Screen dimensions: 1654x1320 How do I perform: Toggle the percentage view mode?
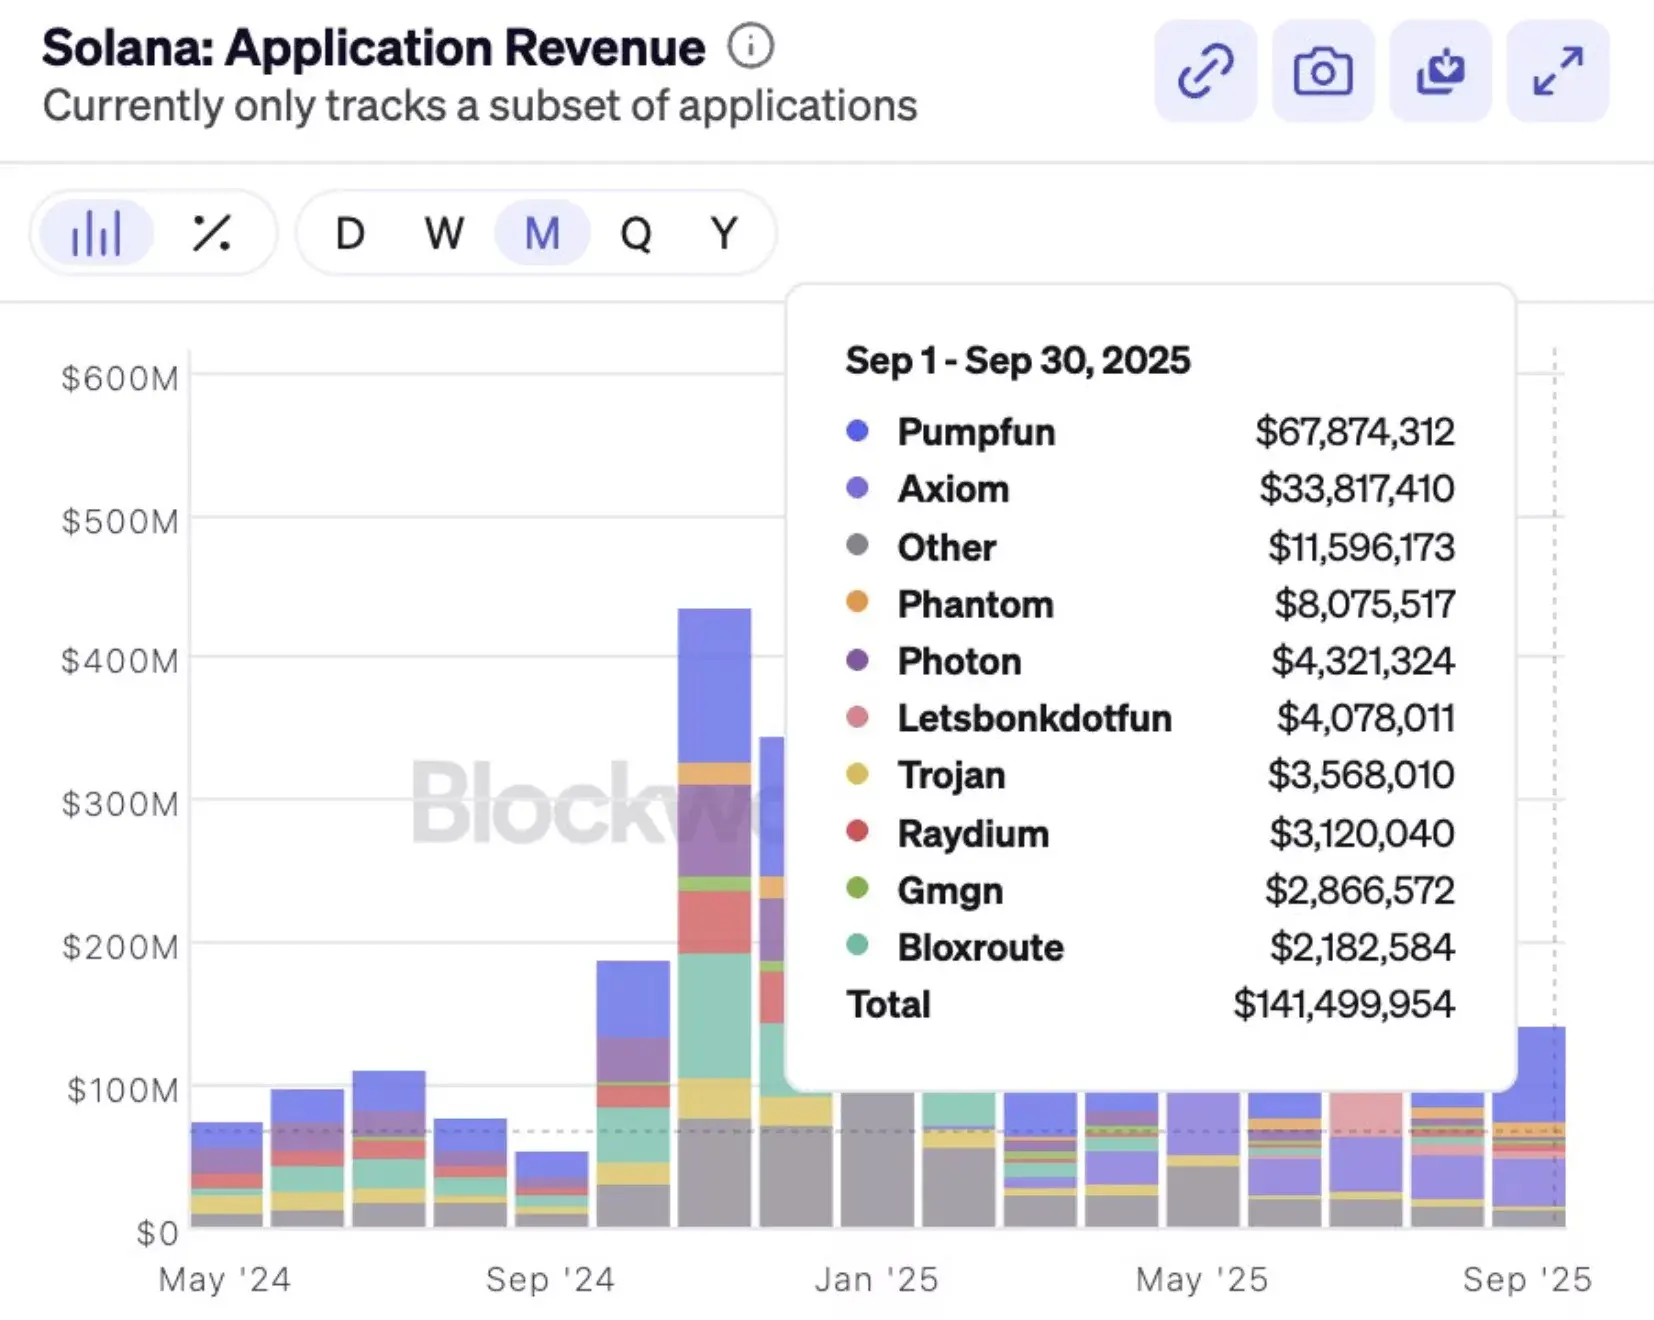point(211,233)
